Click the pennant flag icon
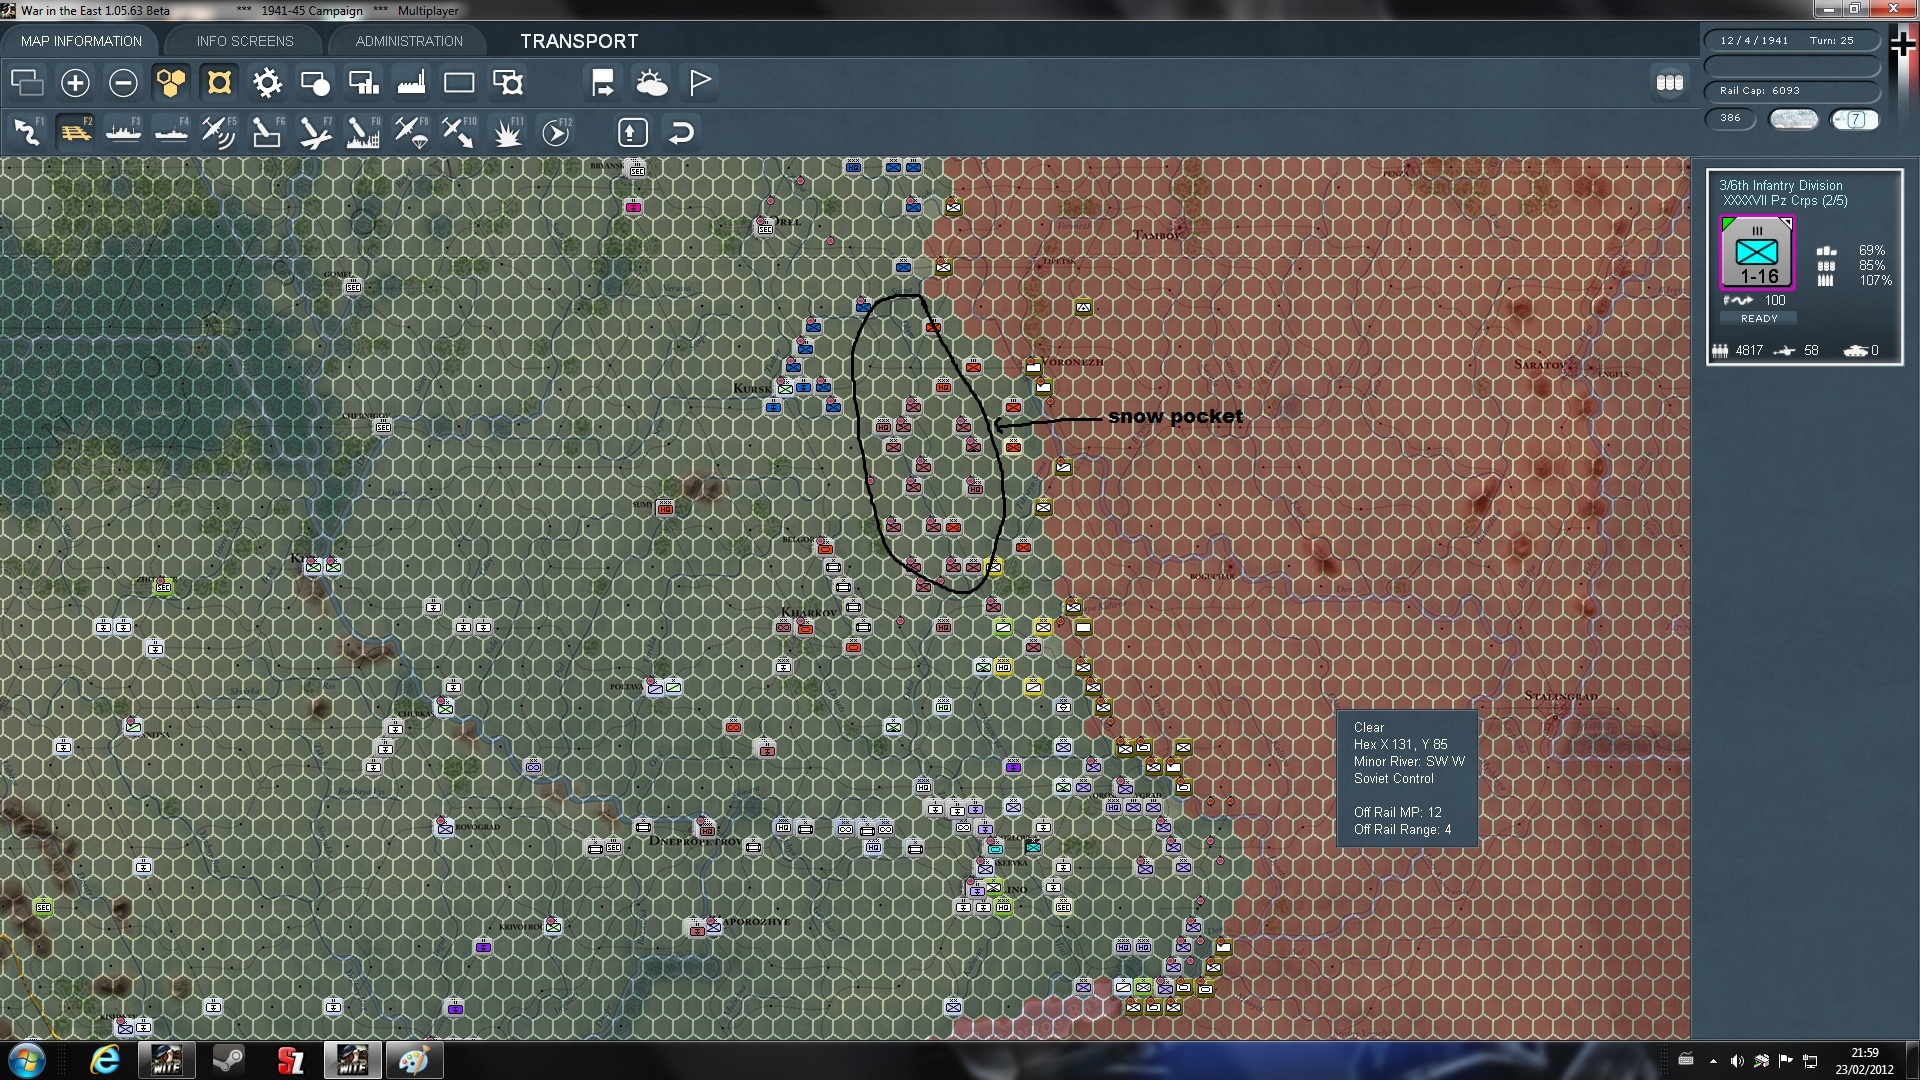 [700, 83]
